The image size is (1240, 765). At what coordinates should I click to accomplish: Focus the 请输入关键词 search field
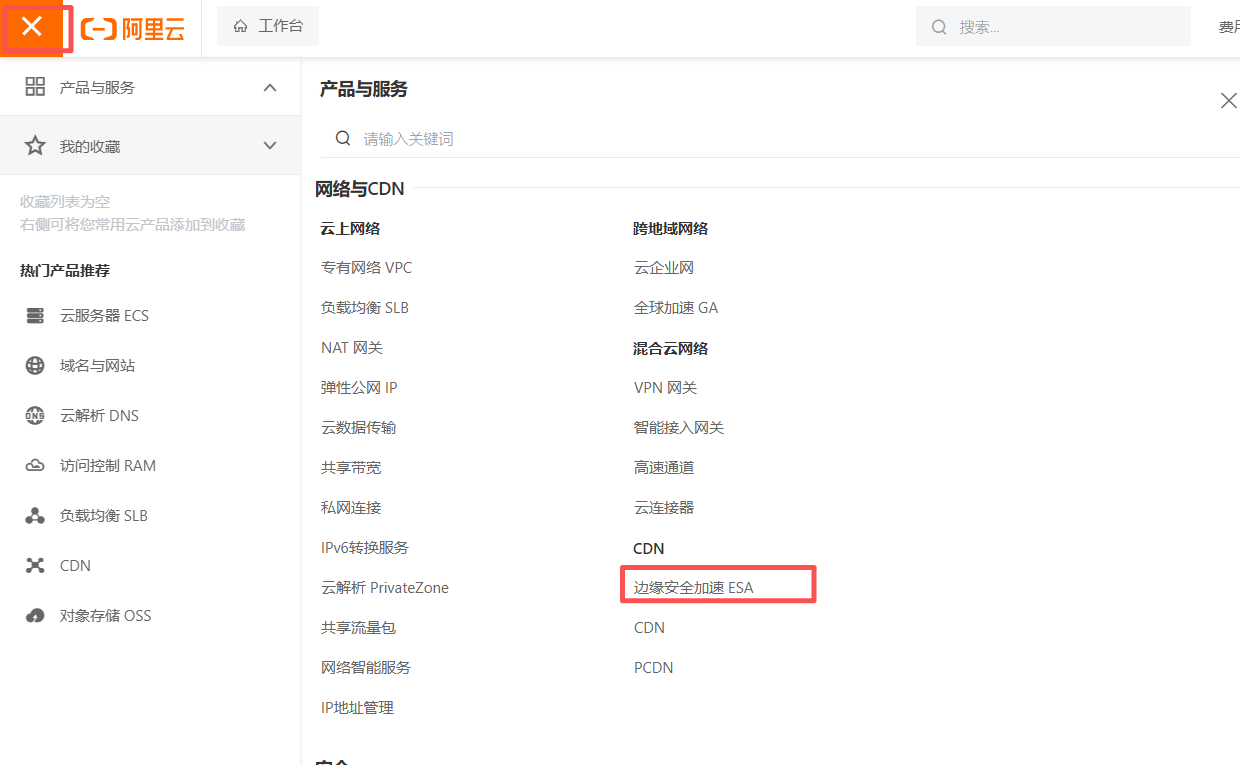[780, 138]
